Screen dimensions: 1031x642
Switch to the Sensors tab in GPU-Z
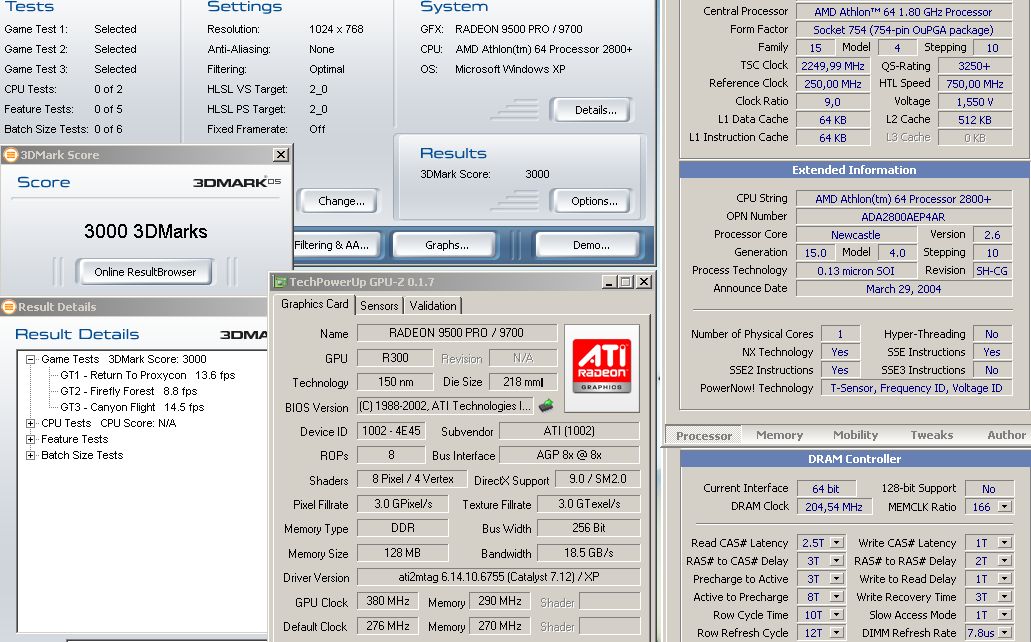379,306
